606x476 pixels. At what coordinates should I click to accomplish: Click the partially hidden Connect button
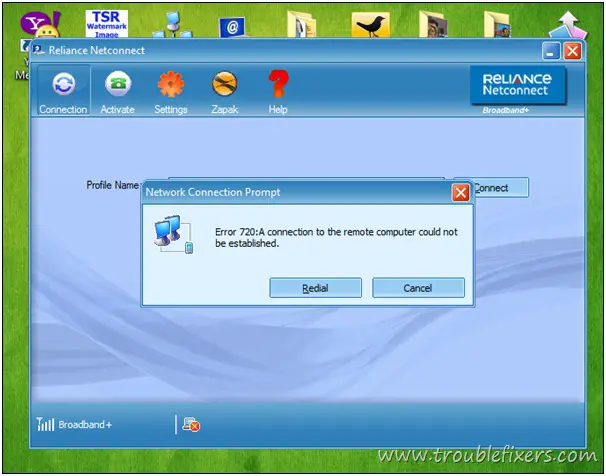501,188
